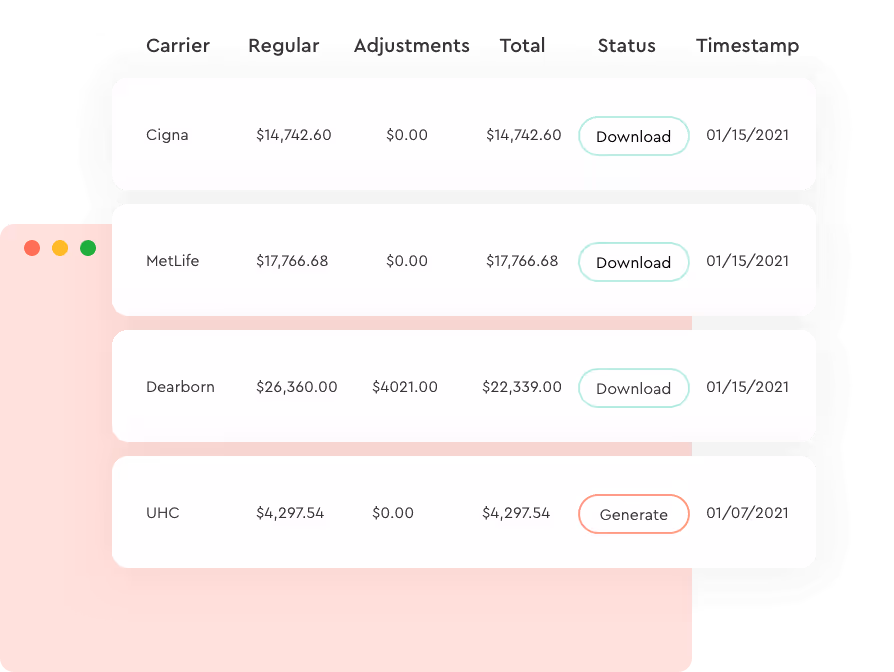Download the Dearborn carrier report
The height and width of the screenshot is (672, 894).
(x=633, y=388)
